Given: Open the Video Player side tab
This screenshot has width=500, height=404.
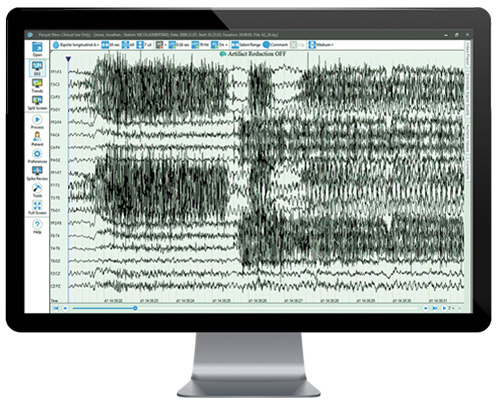Looking at the screenshot, I should pos(468,53).
